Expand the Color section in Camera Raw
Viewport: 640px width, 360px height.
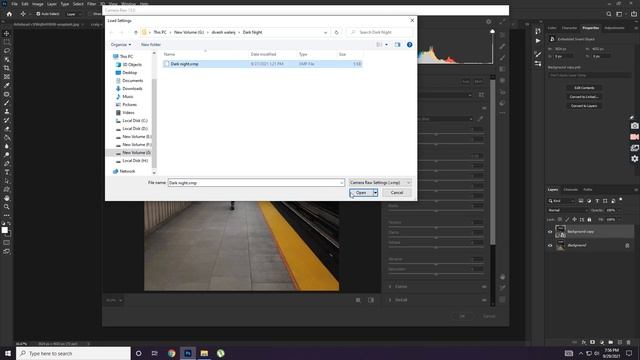pos(390,287)
